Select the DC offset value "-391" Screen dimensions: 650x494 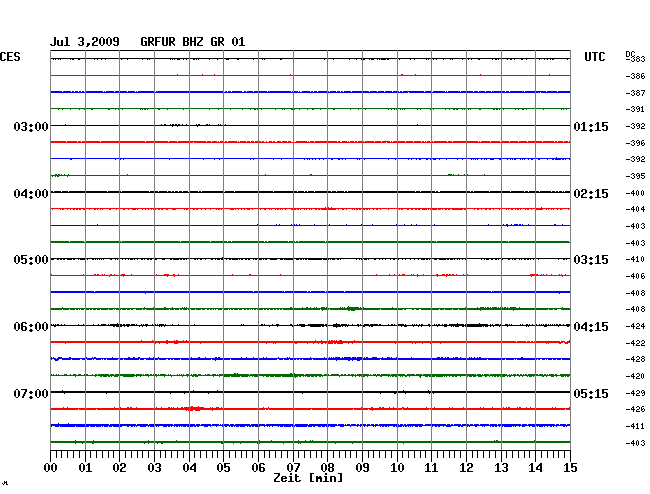635,109
